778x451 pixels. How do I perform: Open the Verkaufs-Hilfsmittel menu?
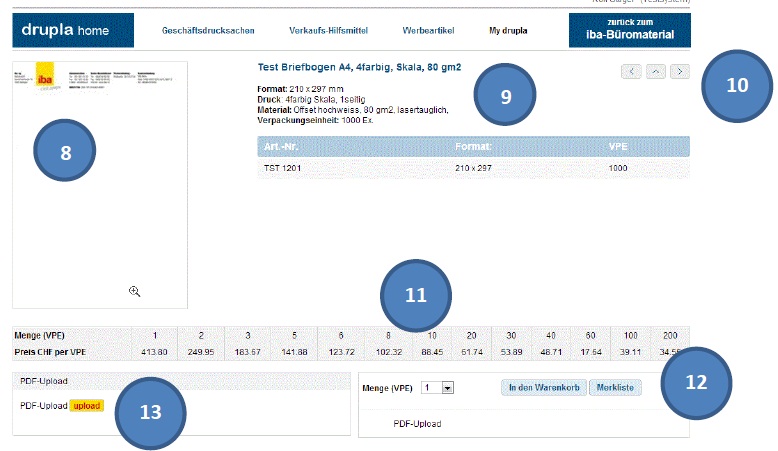tap(328, 31)
